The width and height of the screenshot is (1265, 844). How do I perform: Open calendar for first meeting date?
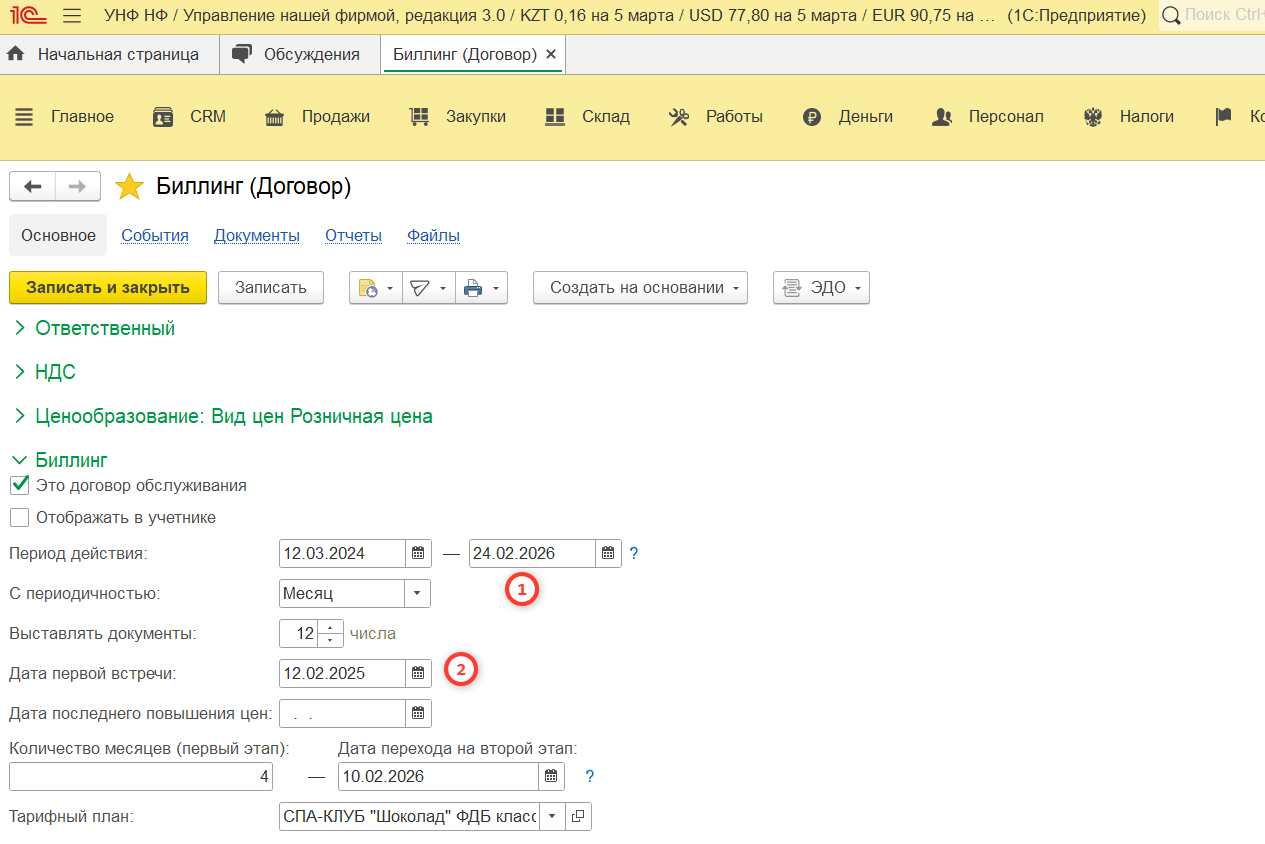[x=418, y=673]
